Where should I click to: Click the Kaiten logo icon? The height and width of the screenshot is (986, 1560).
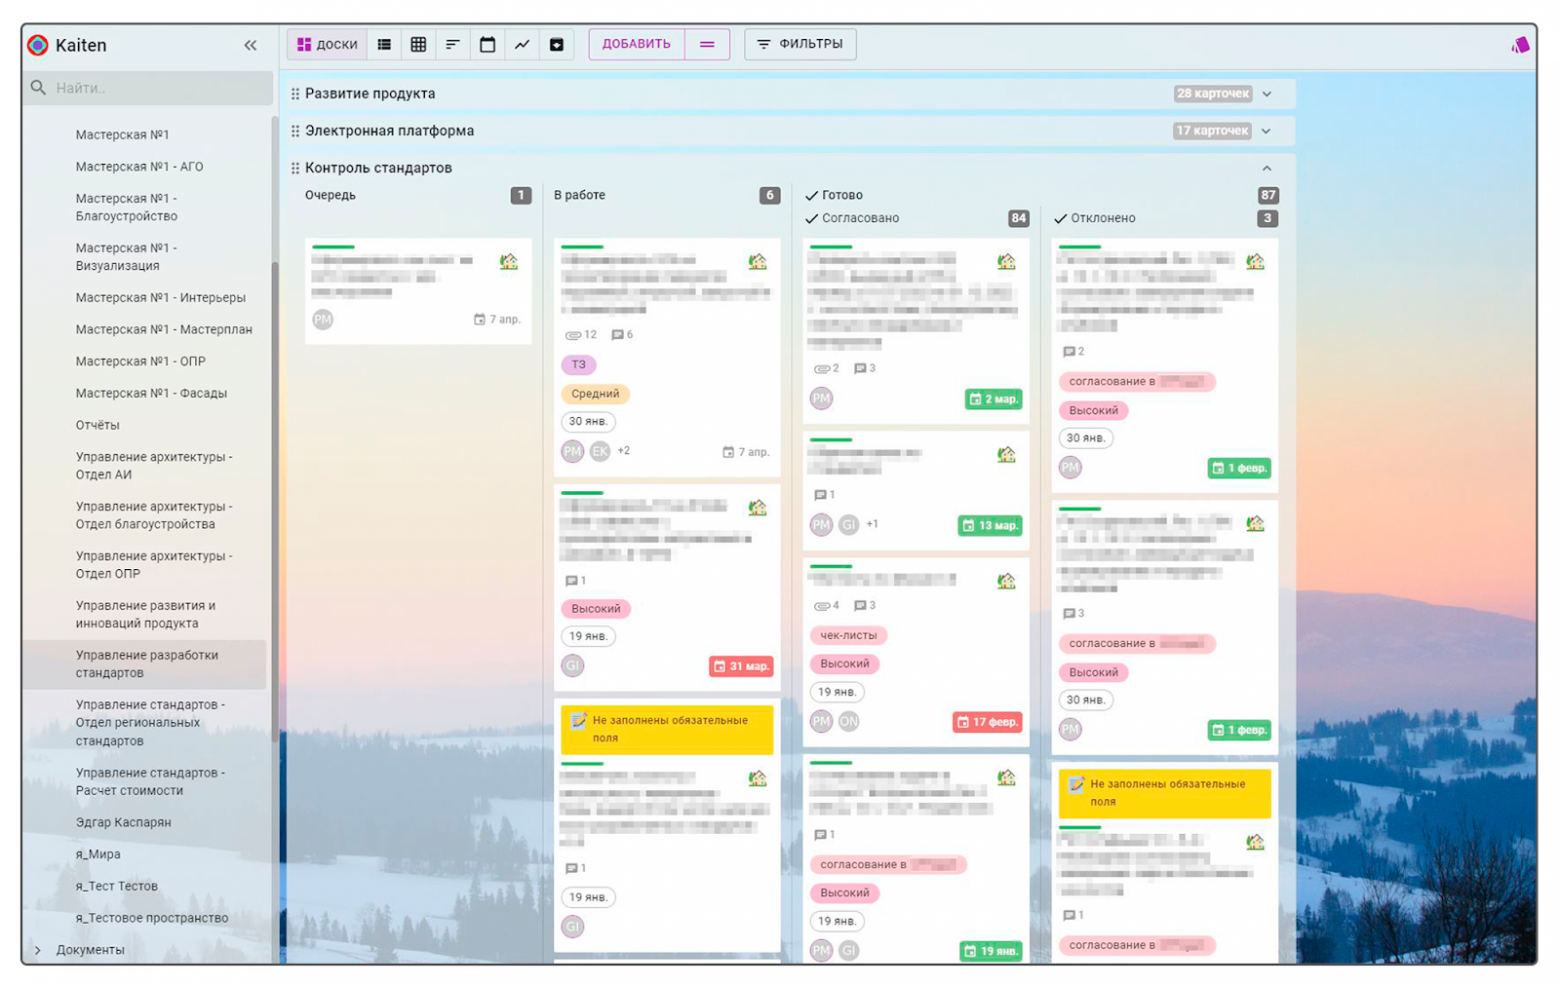38,45
